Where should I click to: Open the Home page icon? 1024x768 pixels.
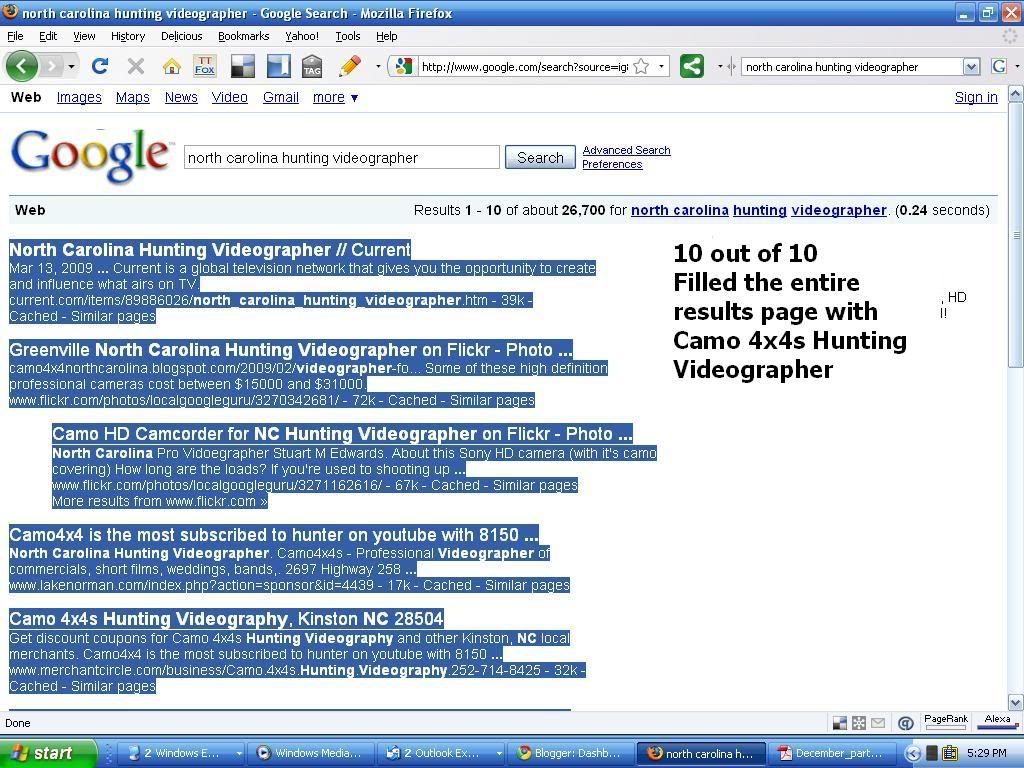pyautogui.click(x=172, y=66)
